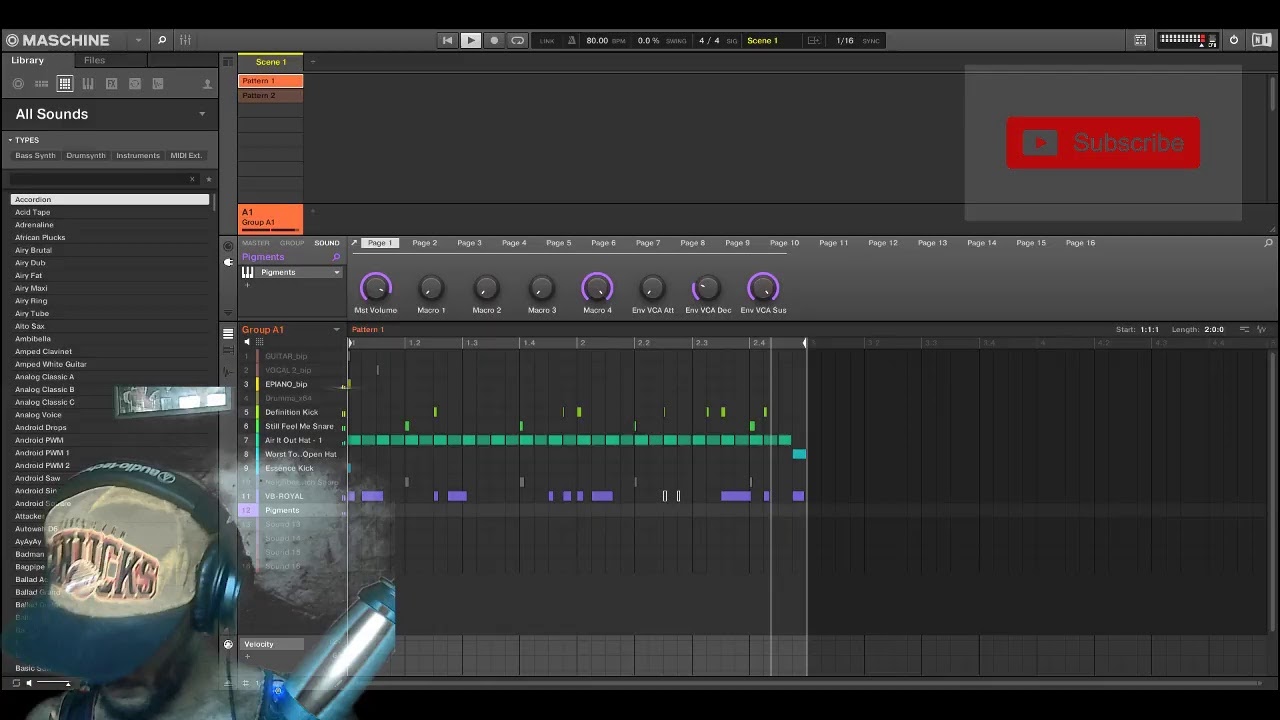Switch to the GROUP tab
Viewport: 1280px width, 720px height.
coord(292,243)
